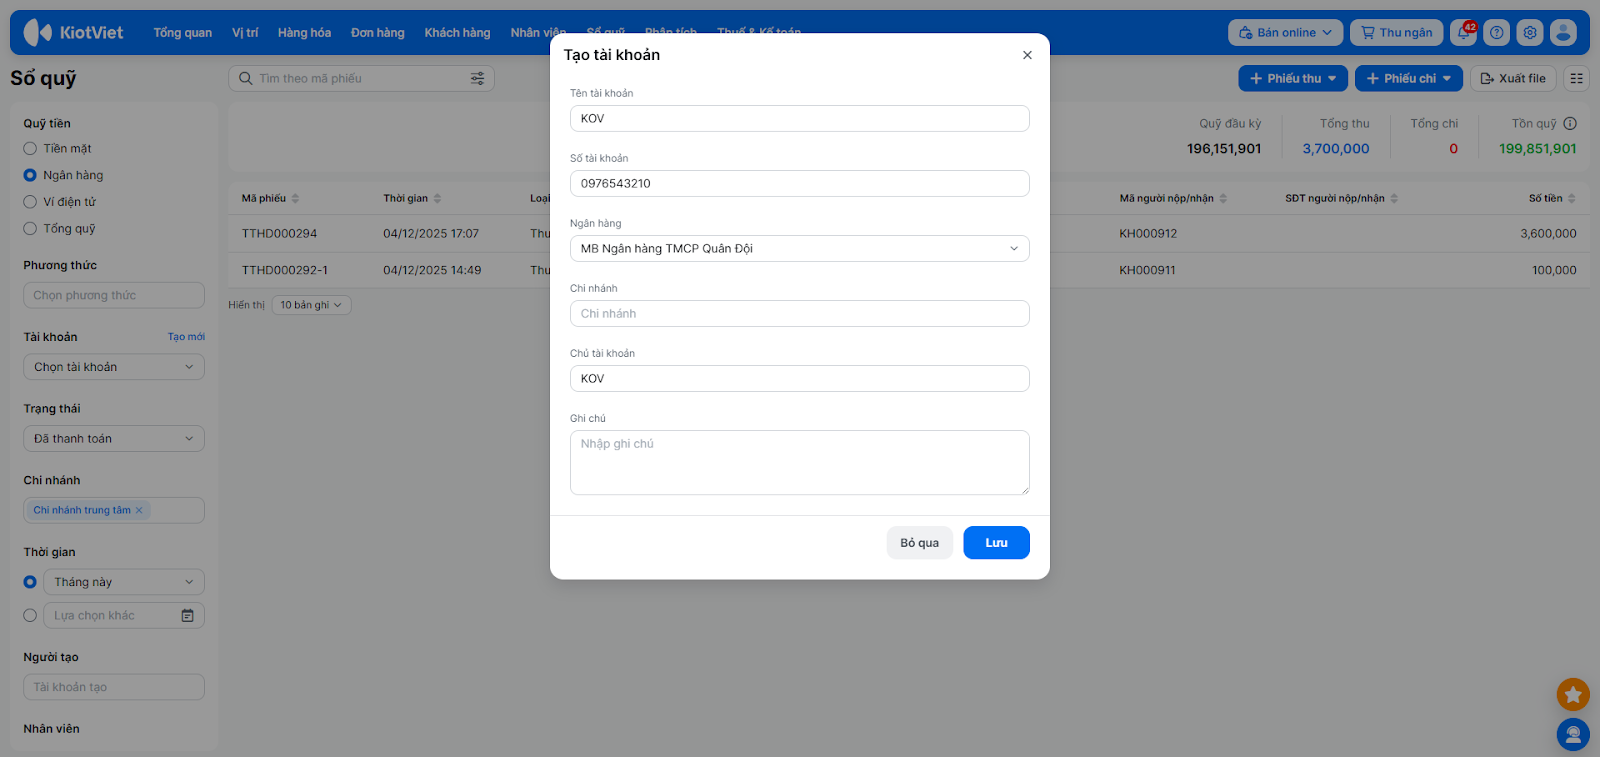1600x757 pixels.
Task: Open the Đơn hàng menu
Action: pos(378,33)
